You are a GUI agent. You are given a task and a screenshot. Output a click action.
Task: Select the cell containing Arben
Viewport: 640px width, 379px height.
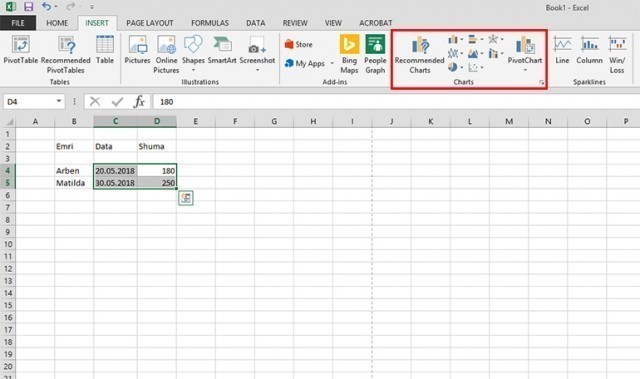[74, 171]
